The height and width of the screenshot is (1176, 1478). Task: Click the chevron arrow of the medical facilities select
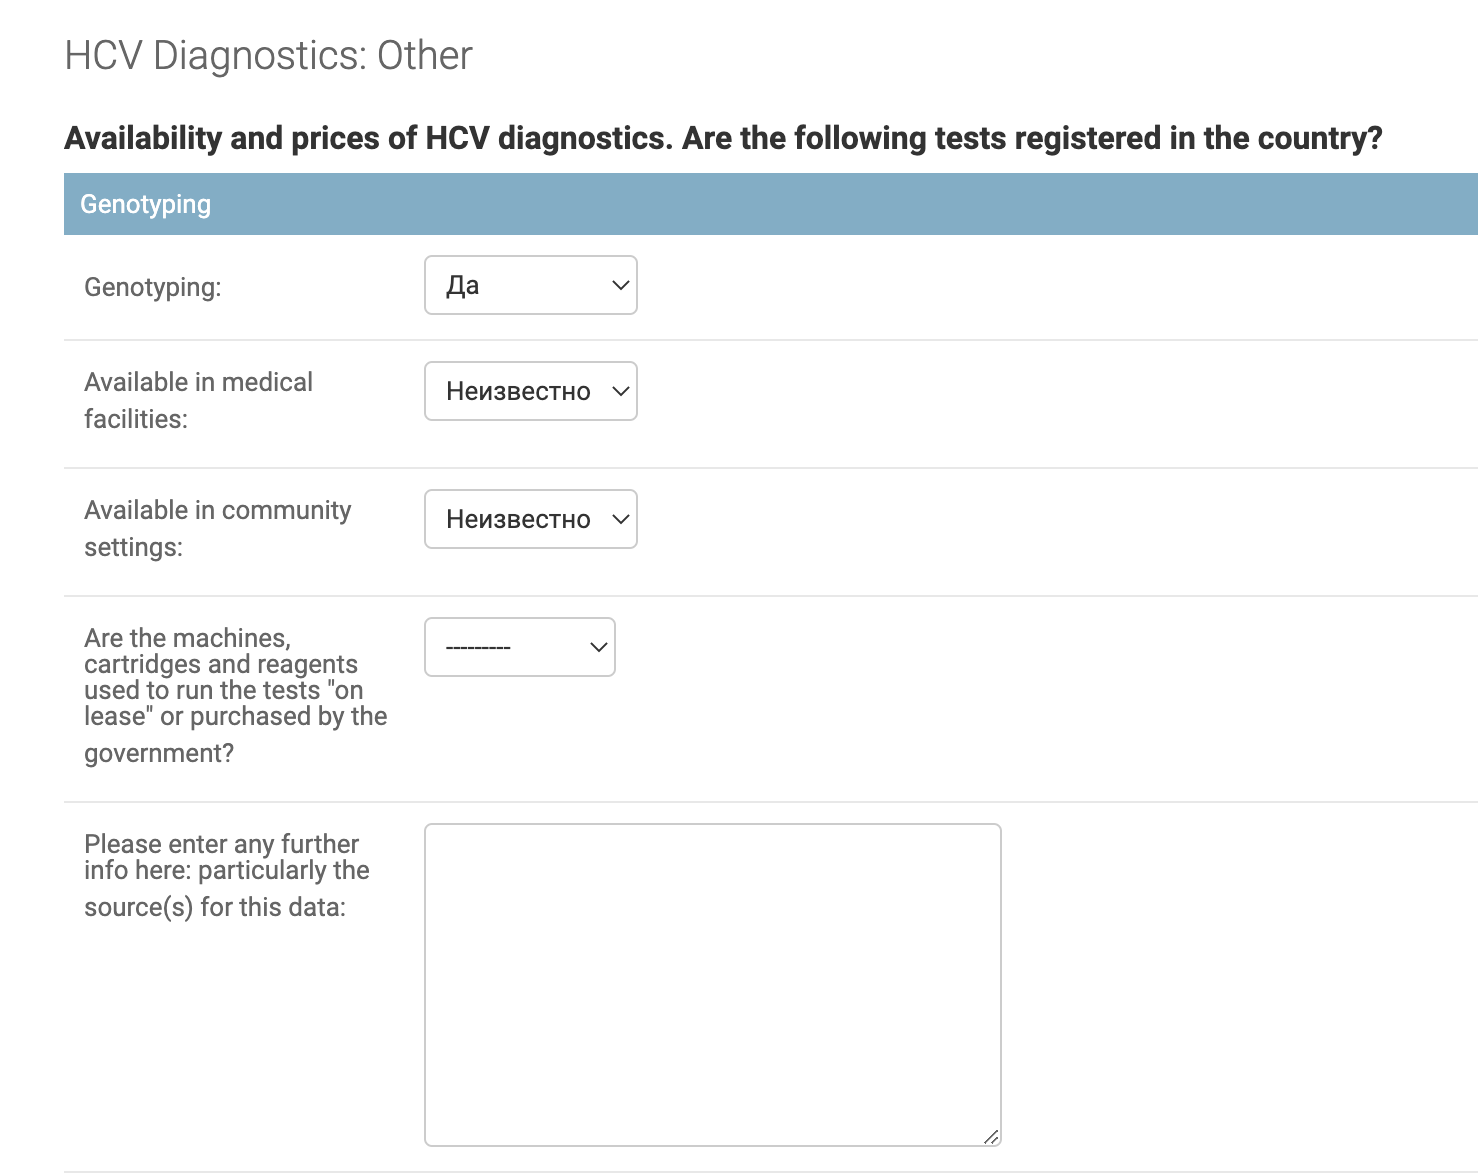coord(620,391)
